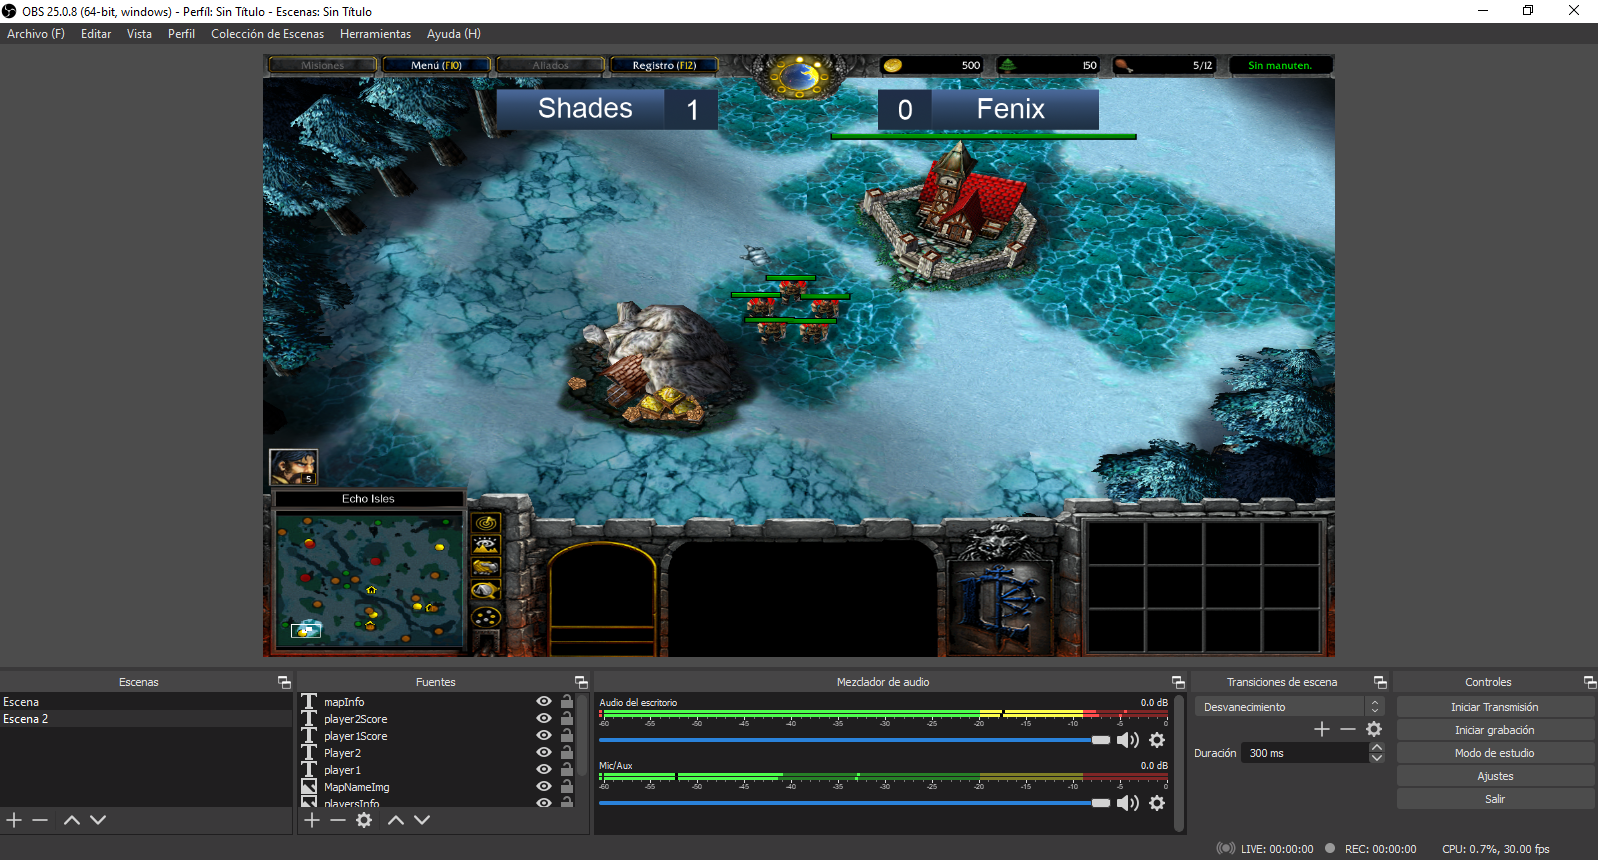Add a new scene with the plus icon
1598x860 pixels.
tap(14, 820)
